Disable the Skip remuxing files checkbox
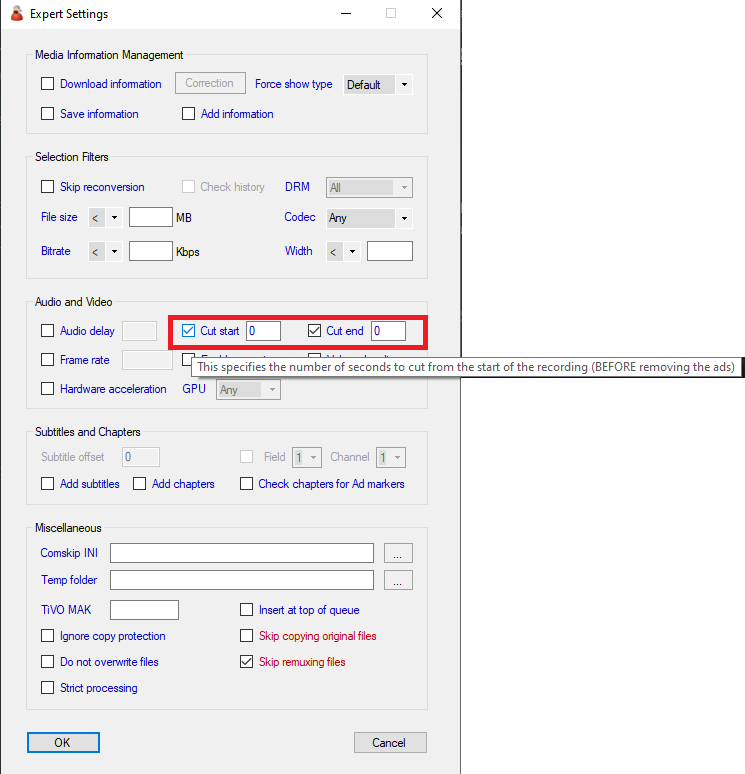745x774 pixels. (247, 662)
